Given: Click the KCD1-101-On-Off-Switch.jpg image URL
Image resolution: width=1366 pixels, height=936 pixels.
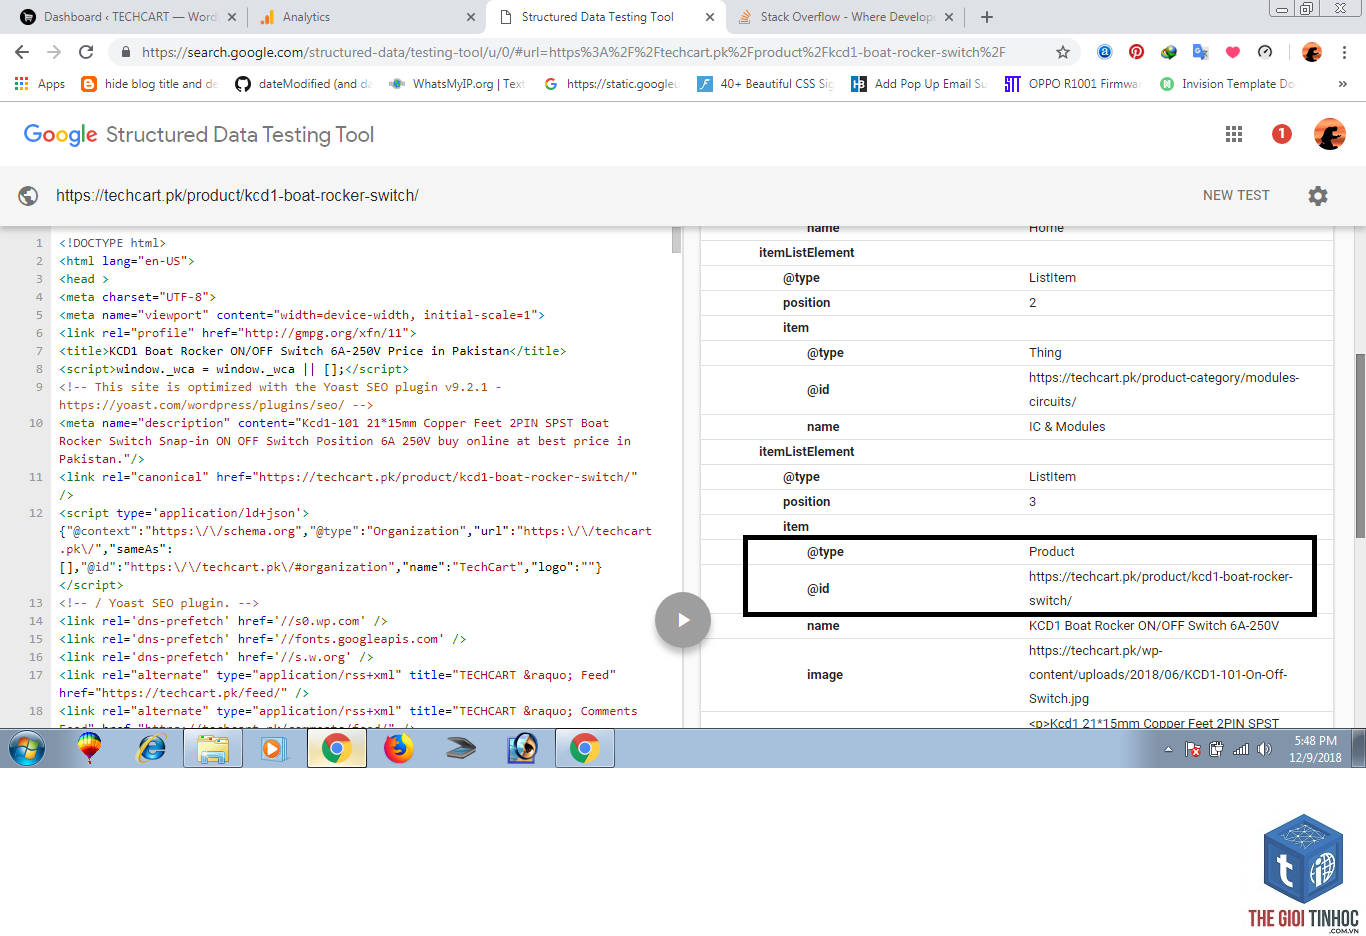Looking at the screenshot, I should pyautogui.click(x=1158, y=675).
